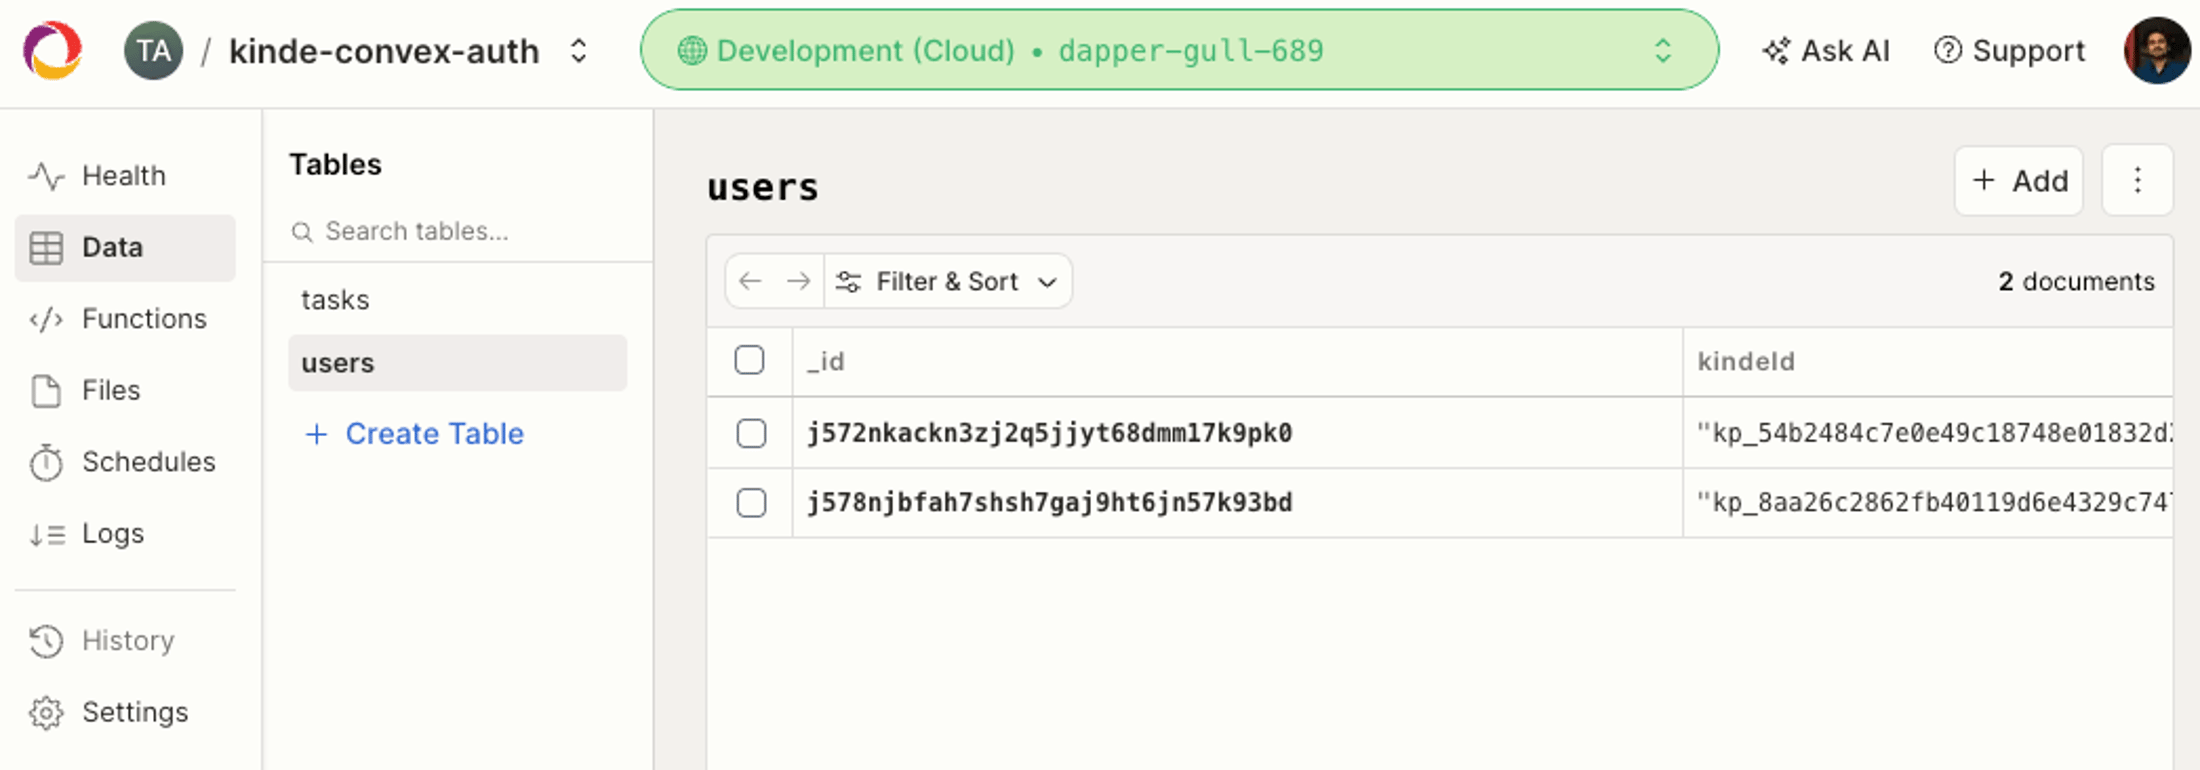Click the Data table grid icon

point(46,248)
